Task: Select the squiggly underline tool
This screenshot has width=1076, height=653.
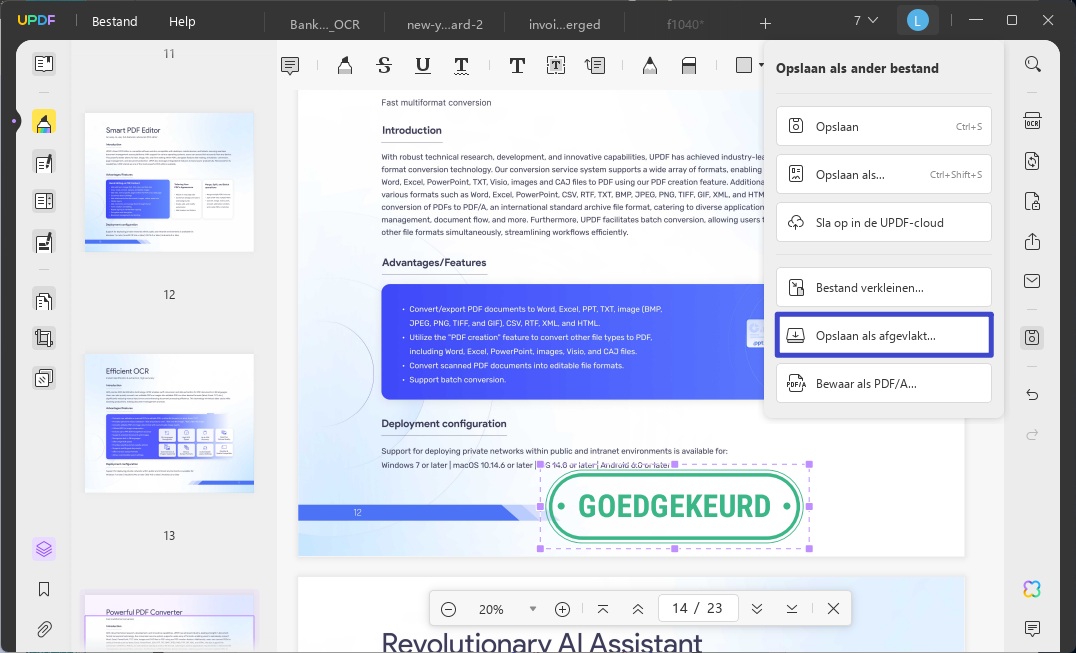Action: click(x=461, y=66)
